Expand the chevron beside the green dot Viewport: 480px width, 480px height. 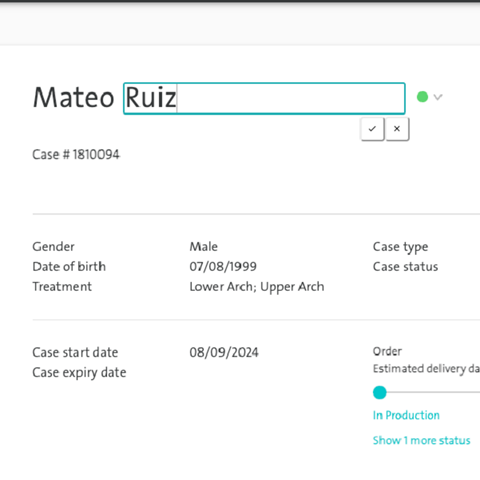click(438, 97)
